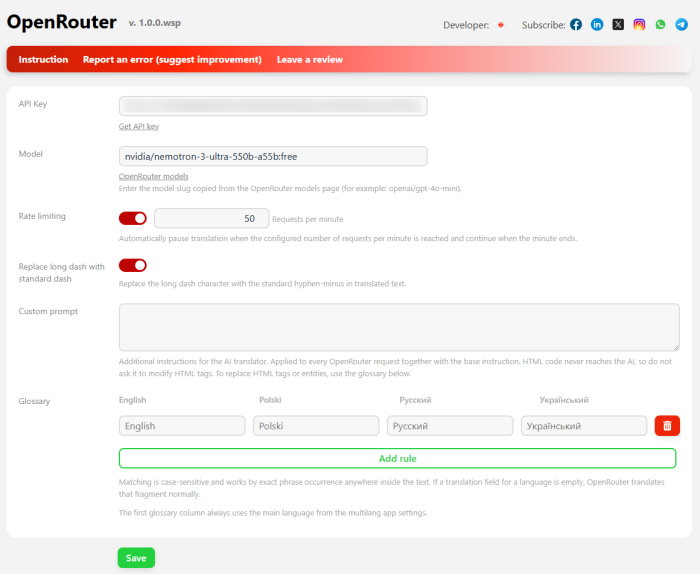Click the Polski column header
Image resolution: width=700 pixels, height=574 pixels.
click(270, 400)
